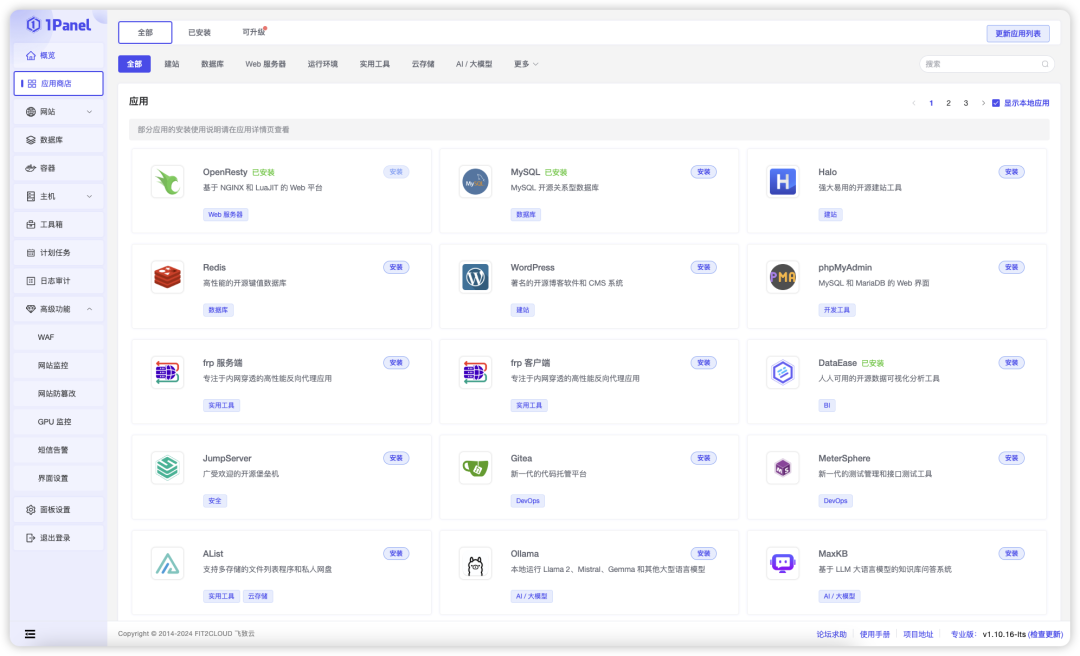Expand the 主机 sidebar menu

pos(59,196)
